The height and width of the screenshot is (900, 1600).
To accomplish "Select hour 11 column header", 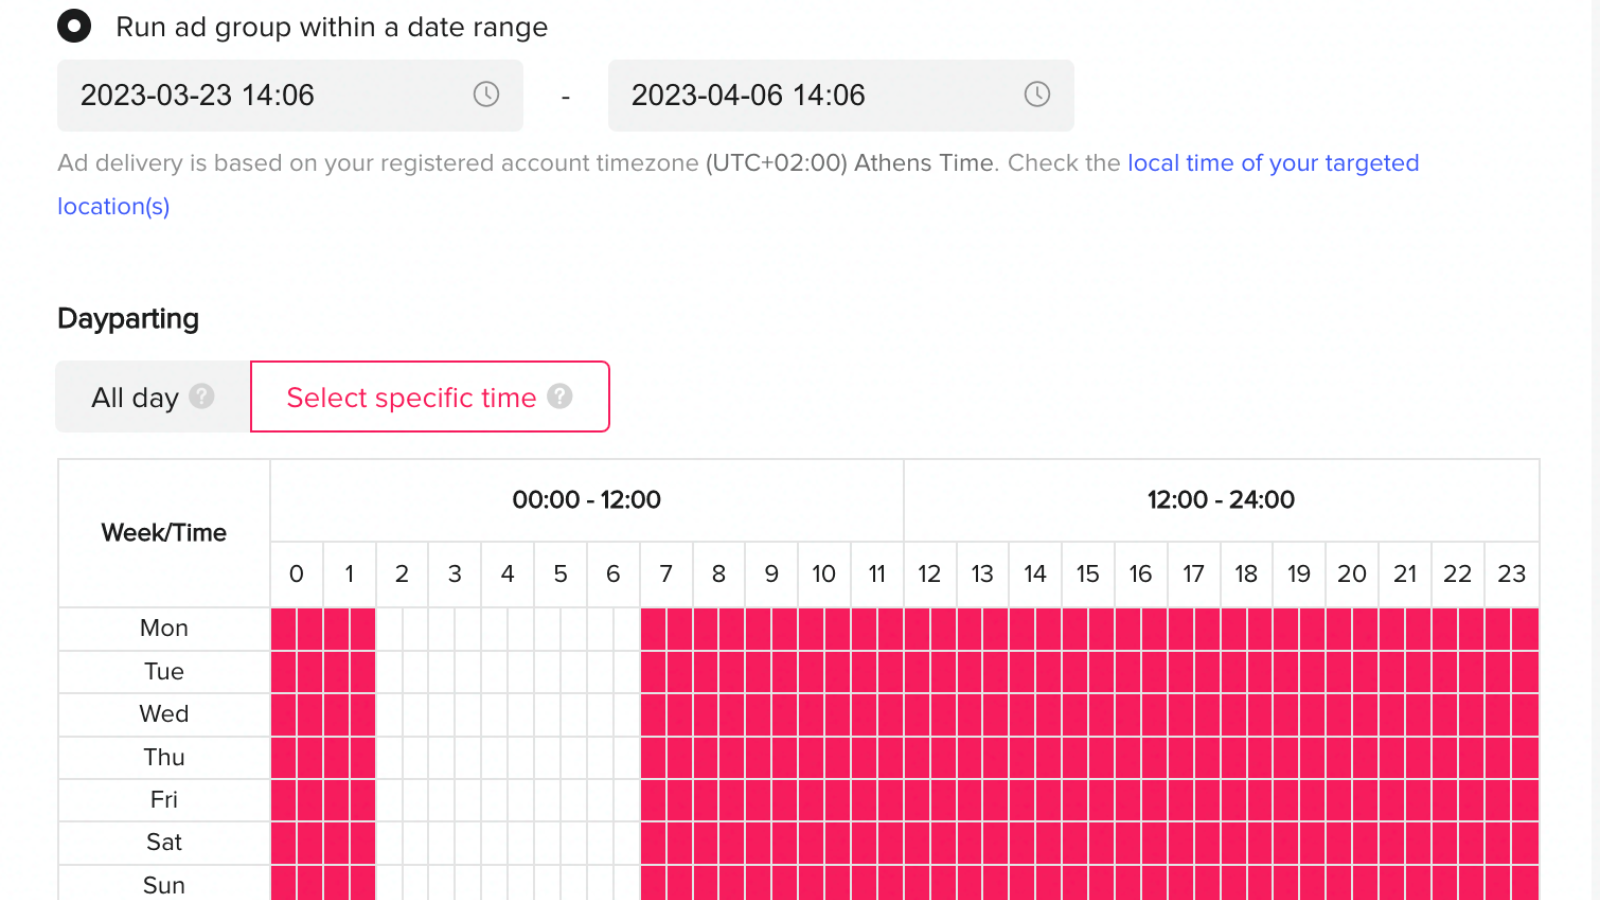I will [877, 574].
